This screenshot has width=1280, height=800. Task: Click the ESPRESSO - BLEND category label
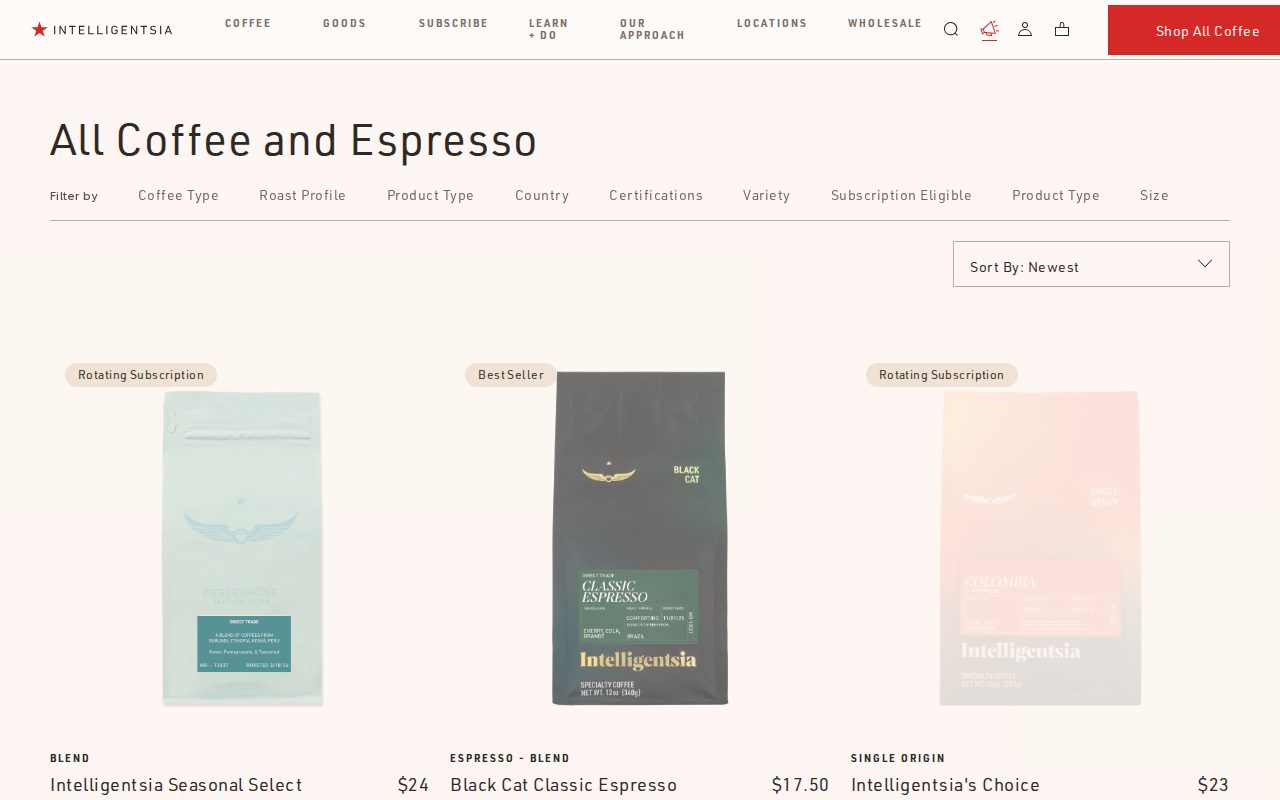pyautogui.click(x=510, y=758)
